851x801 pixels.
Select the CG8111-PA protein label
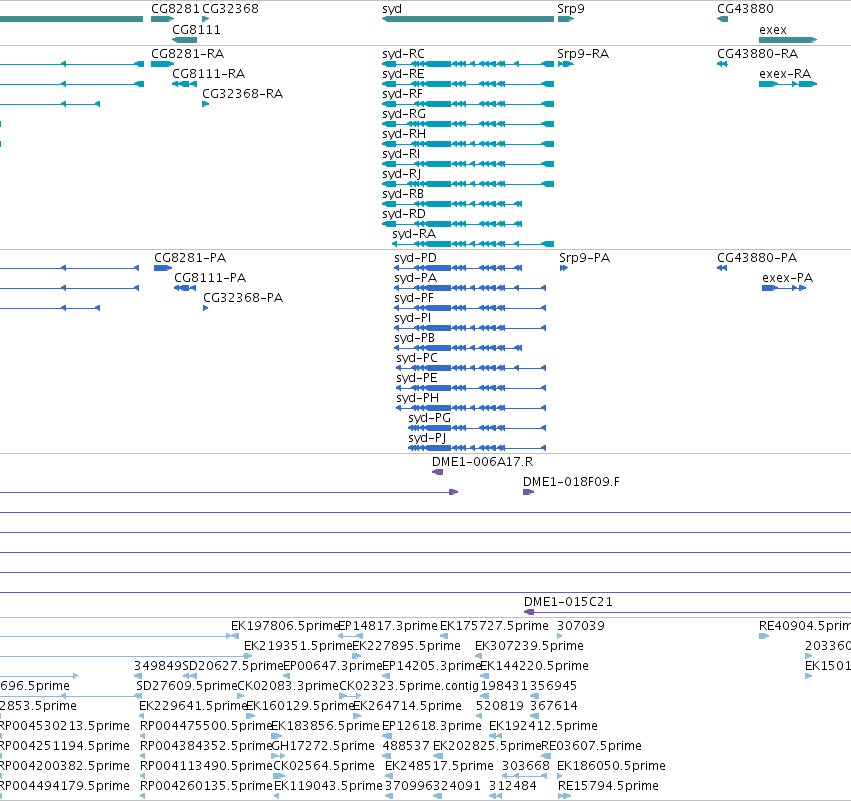[x=210, y=278]
